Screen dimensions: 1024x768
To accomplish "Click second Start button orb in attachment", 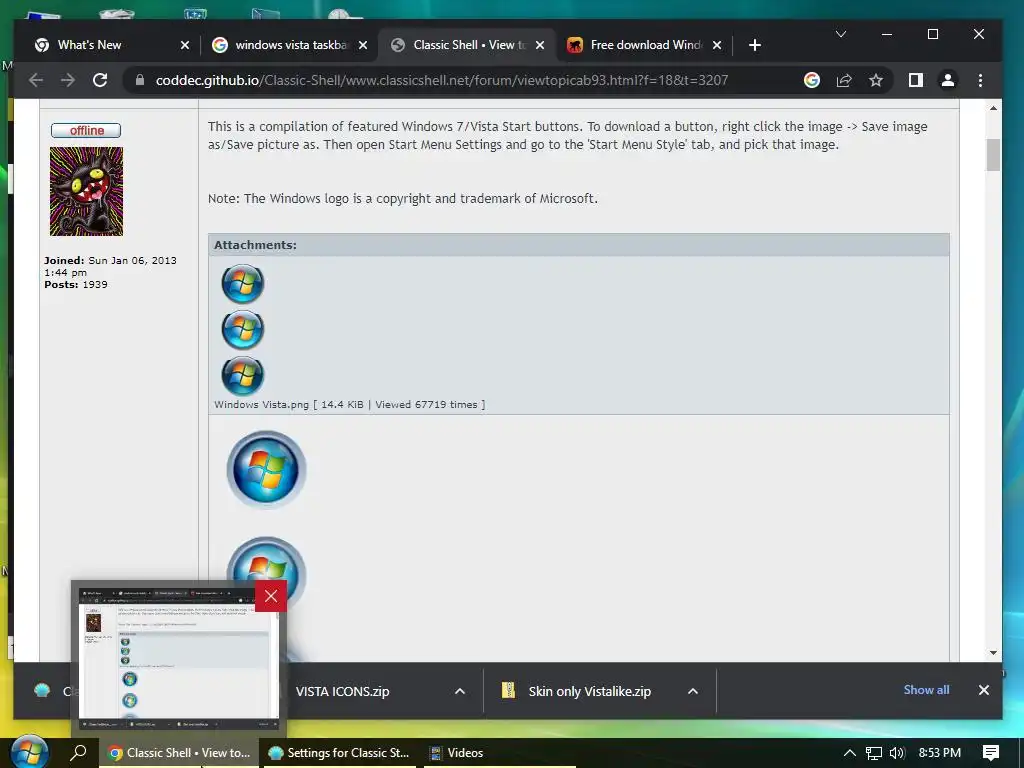I will (242, 330).
